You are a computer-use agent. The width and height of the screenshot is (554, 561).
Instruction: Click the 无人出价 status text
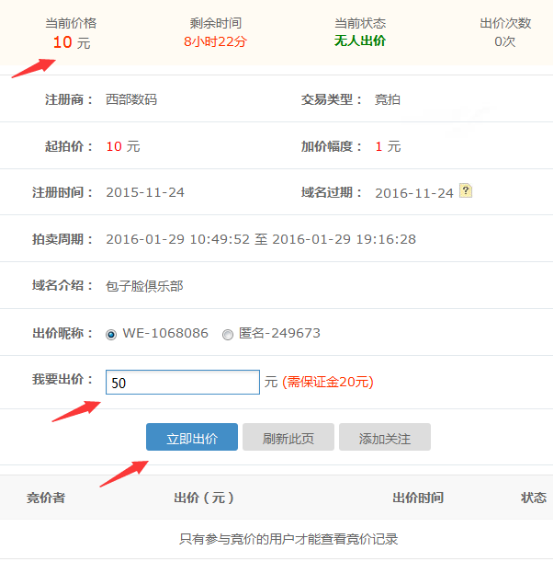[360, 41]
